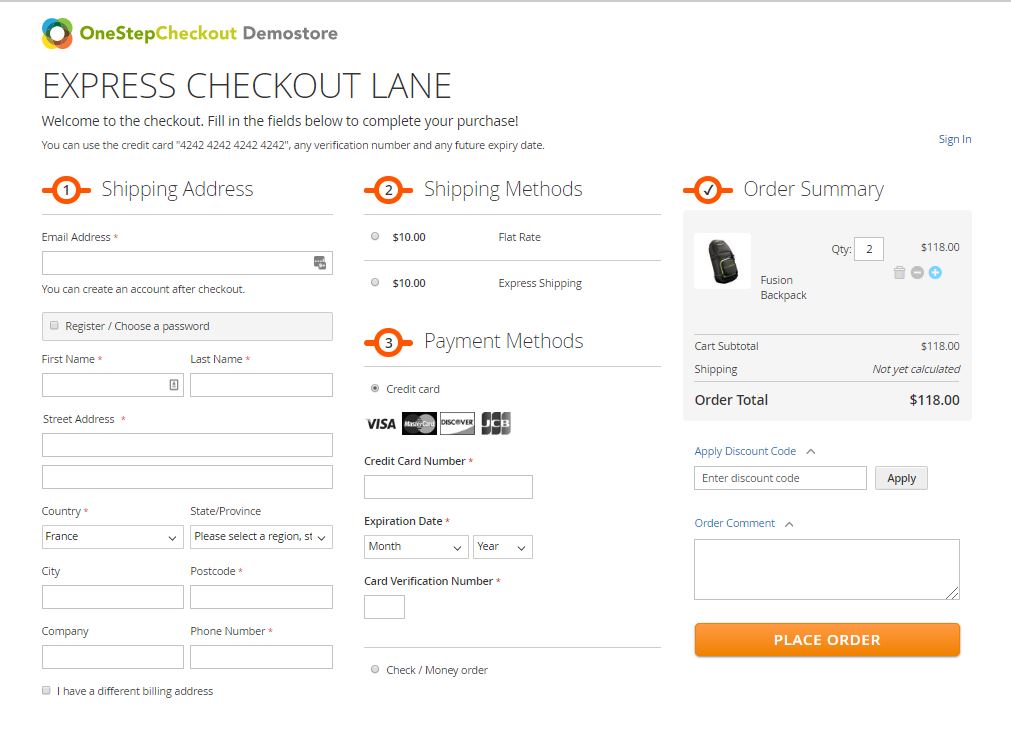Click the Card Verification Number field
The height and width of the screenshot is (730, 1011).
click(384, 607)
